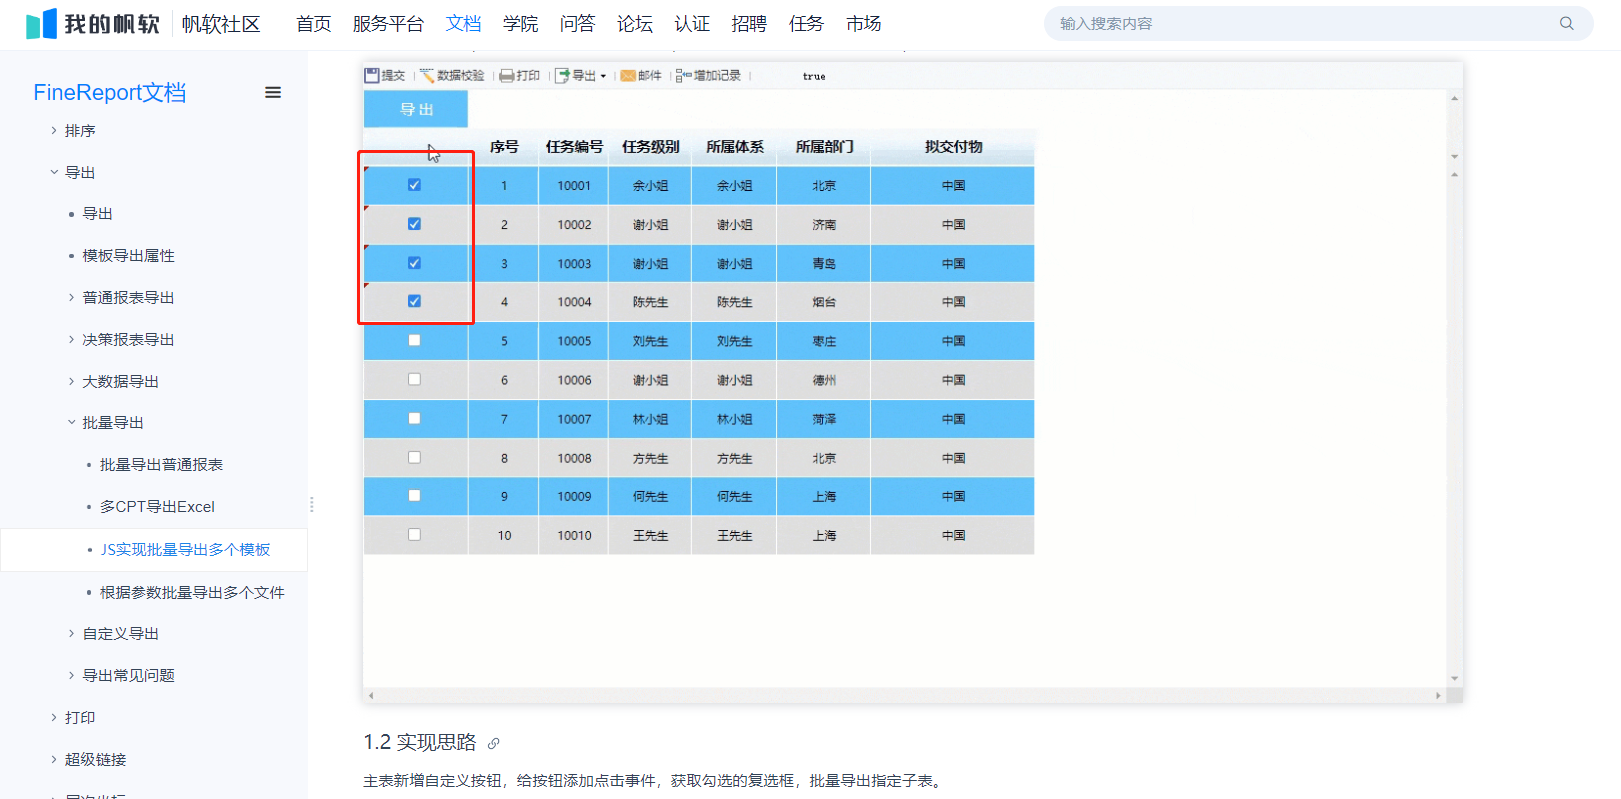Image resolution: width=1621 pixels, height=799 pixels.
Task: Click the 我的帆软 logo
Action: [92, 24]
